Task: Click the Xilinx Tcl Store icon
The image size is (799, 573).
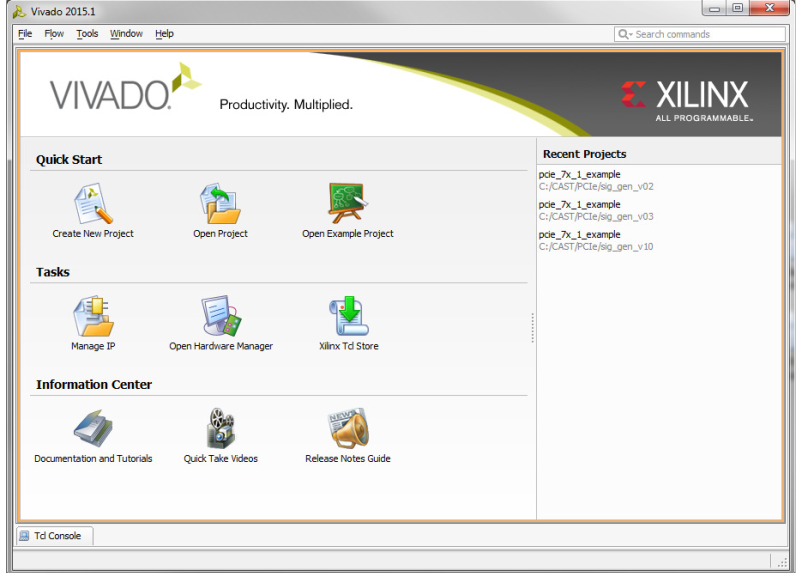Action: pyautogui.click(x=349, y=316)
